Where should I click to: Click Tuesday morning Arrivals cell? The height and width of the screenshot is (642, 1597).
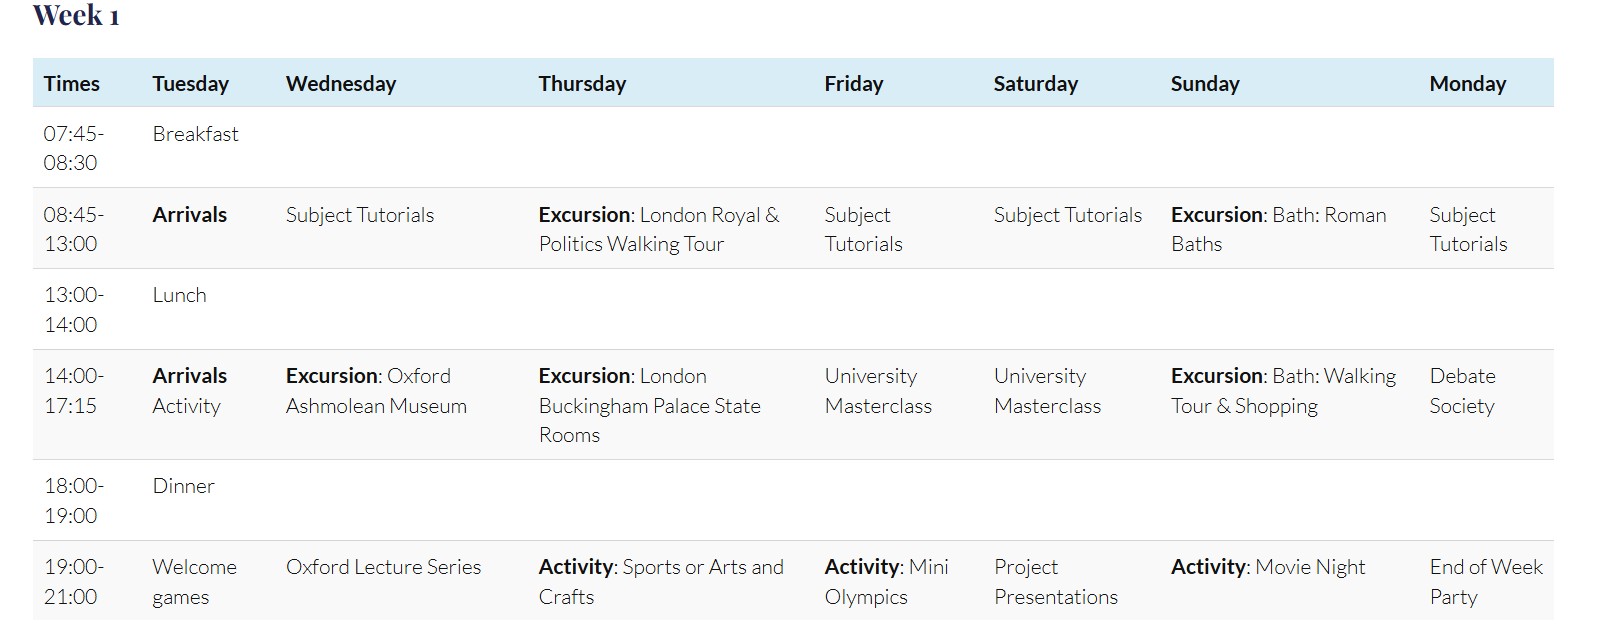pos(189,215)
